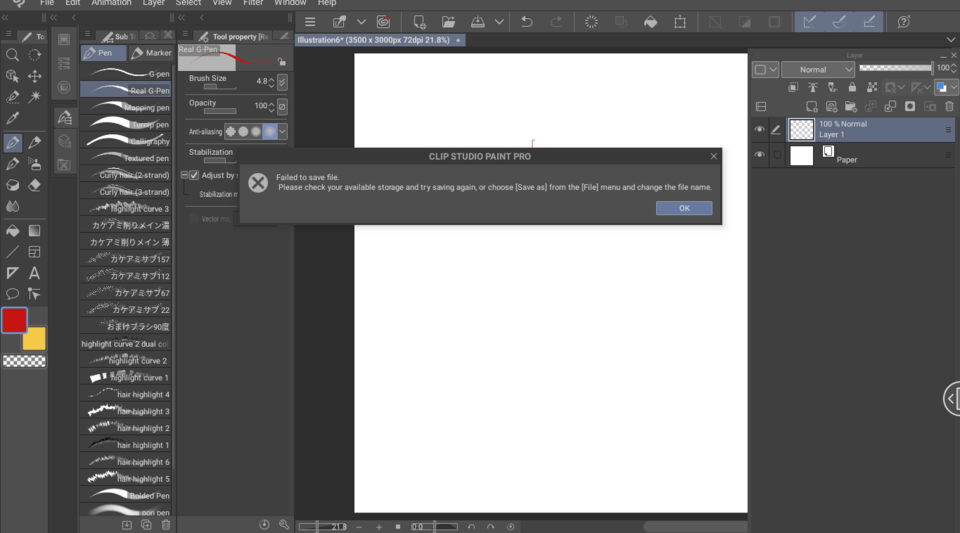Select the Eraser tool
960x533 pixels.
pos(35,185)
